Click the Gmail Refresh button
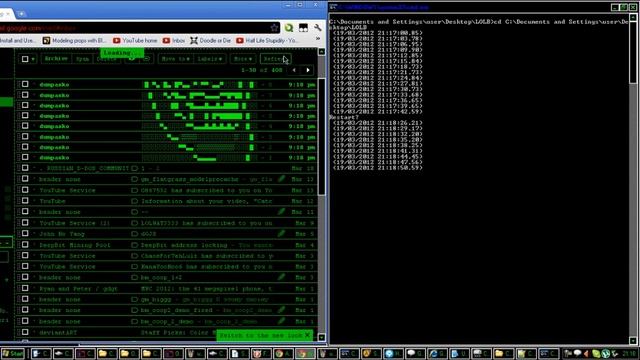 pos(275,59)
